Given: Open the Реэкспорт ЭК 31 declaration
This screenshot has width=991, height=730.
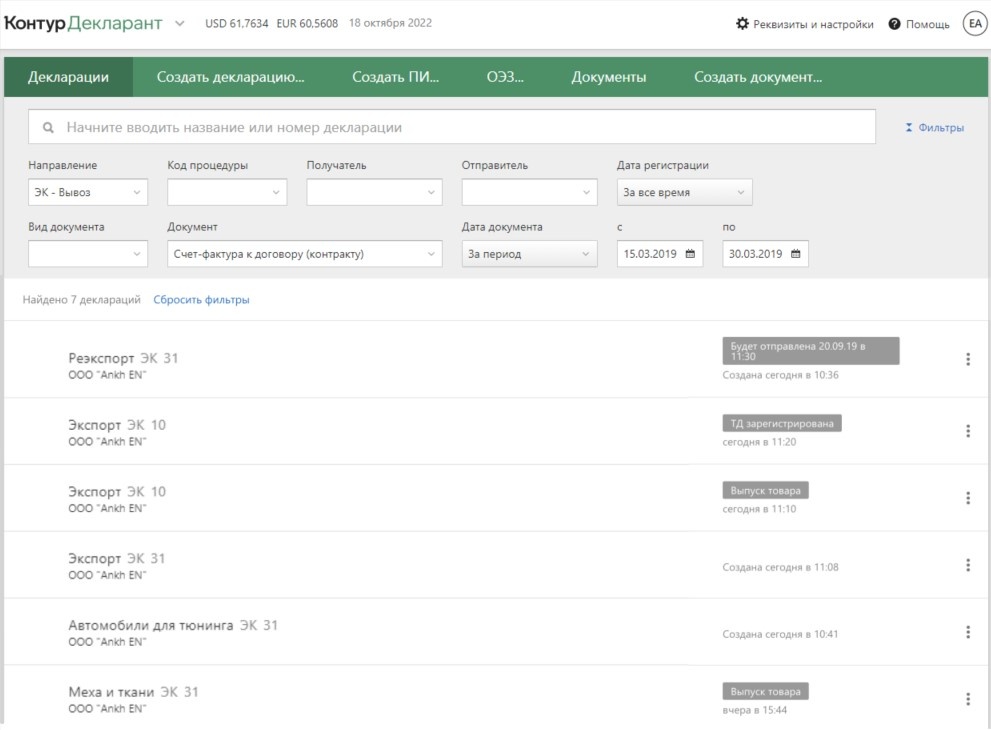Looking at the screenshot, I should tap(123, 358).
